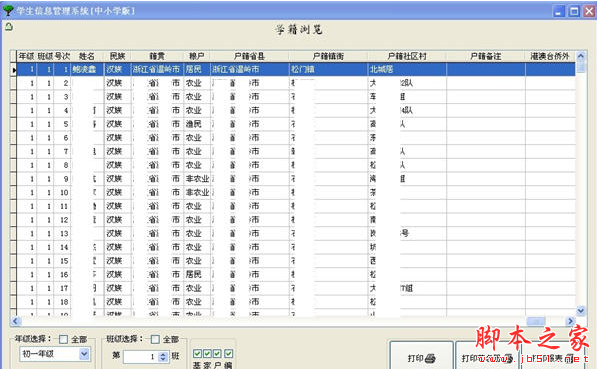This screenshot has height=369, width=597.
Task: Open the 初一年级 grade dropdown
Action: 84,354
